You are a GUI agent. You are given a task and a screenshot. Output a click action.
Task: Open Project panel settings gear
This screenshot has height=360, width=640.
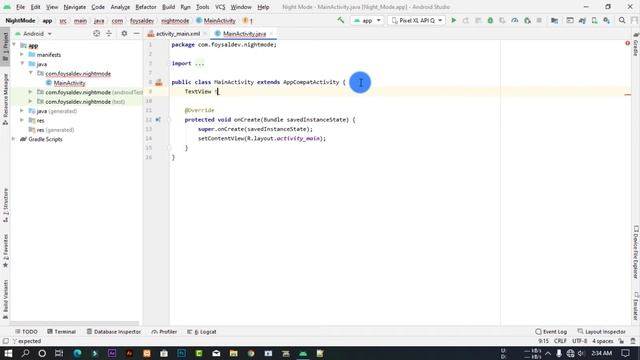tap(124, 33)
